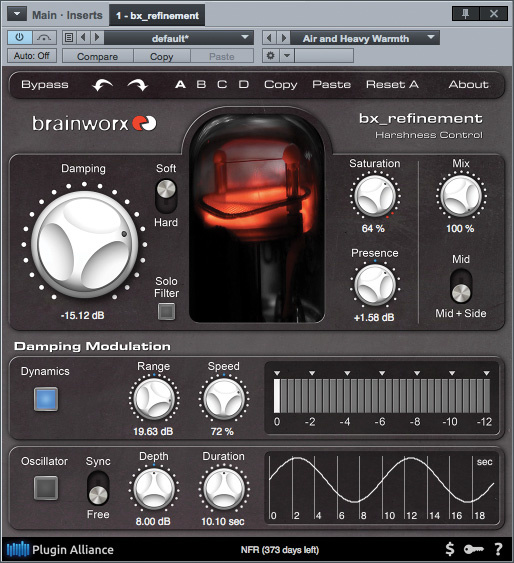Open the gear settings icon
514x563 pixels.
[271, 56]
